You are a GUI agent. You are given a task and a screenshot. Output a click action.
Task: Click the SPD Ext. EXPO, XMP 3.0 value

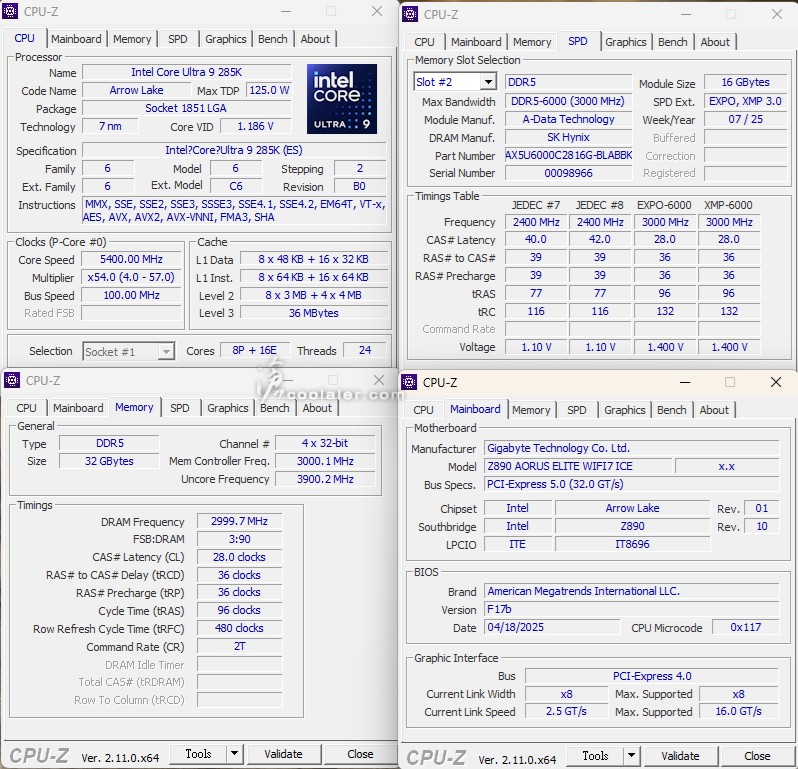[746, 101]
